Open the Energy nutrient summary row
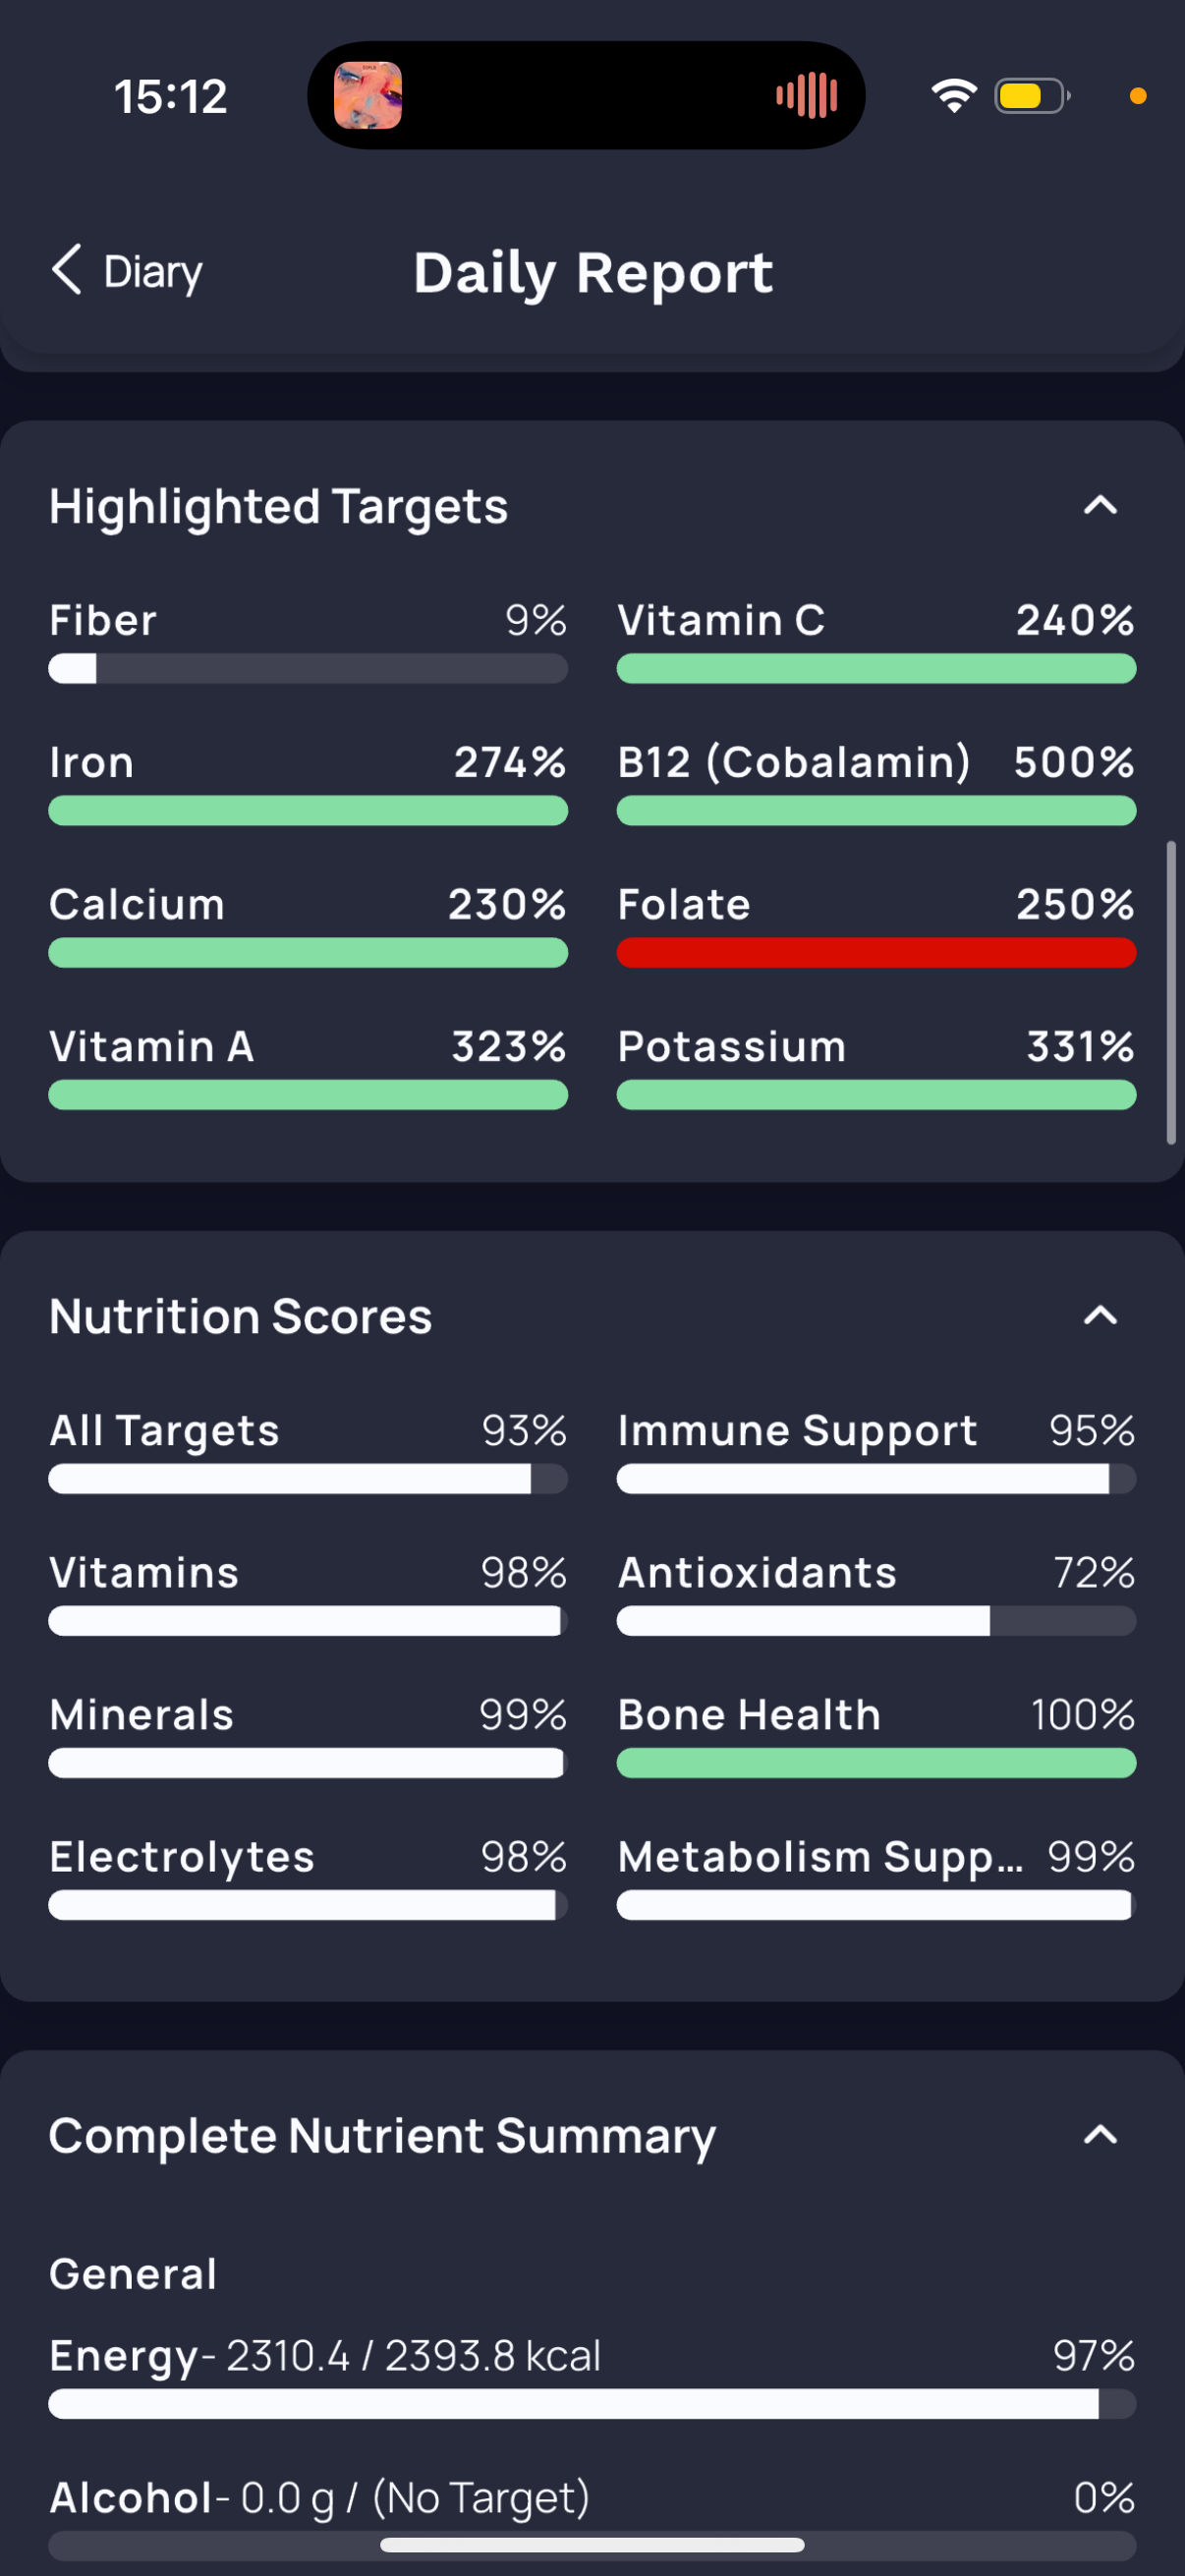1185x2576 pixels. 592,2376
